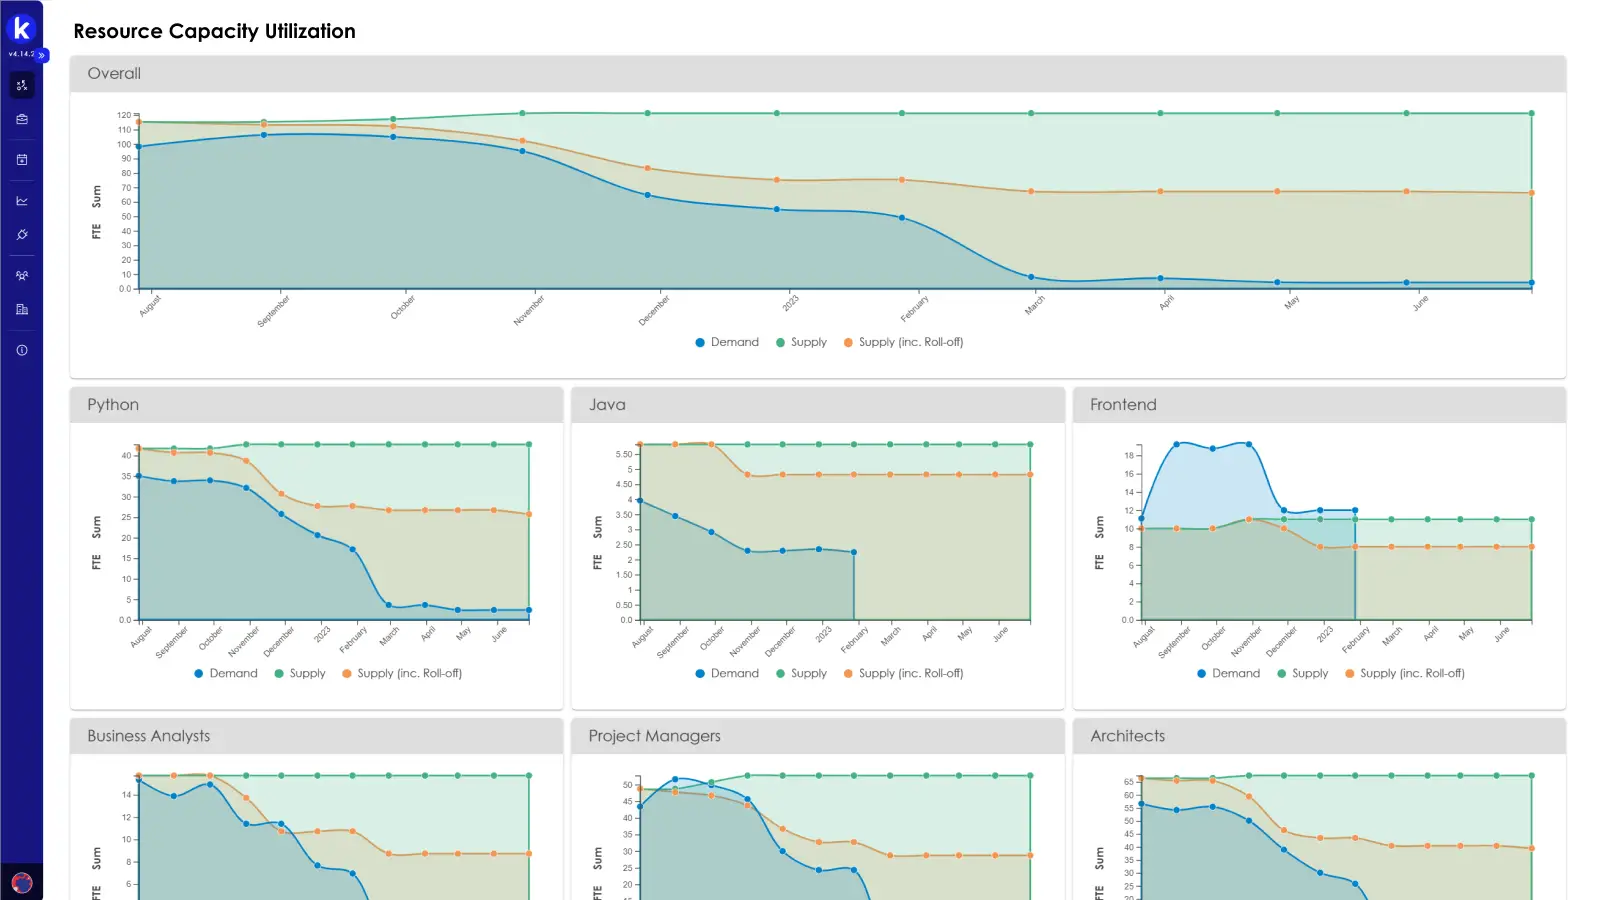Open the line chart reports icon
The height and width of the screenshot is (900, 1600).
point(22,201)
